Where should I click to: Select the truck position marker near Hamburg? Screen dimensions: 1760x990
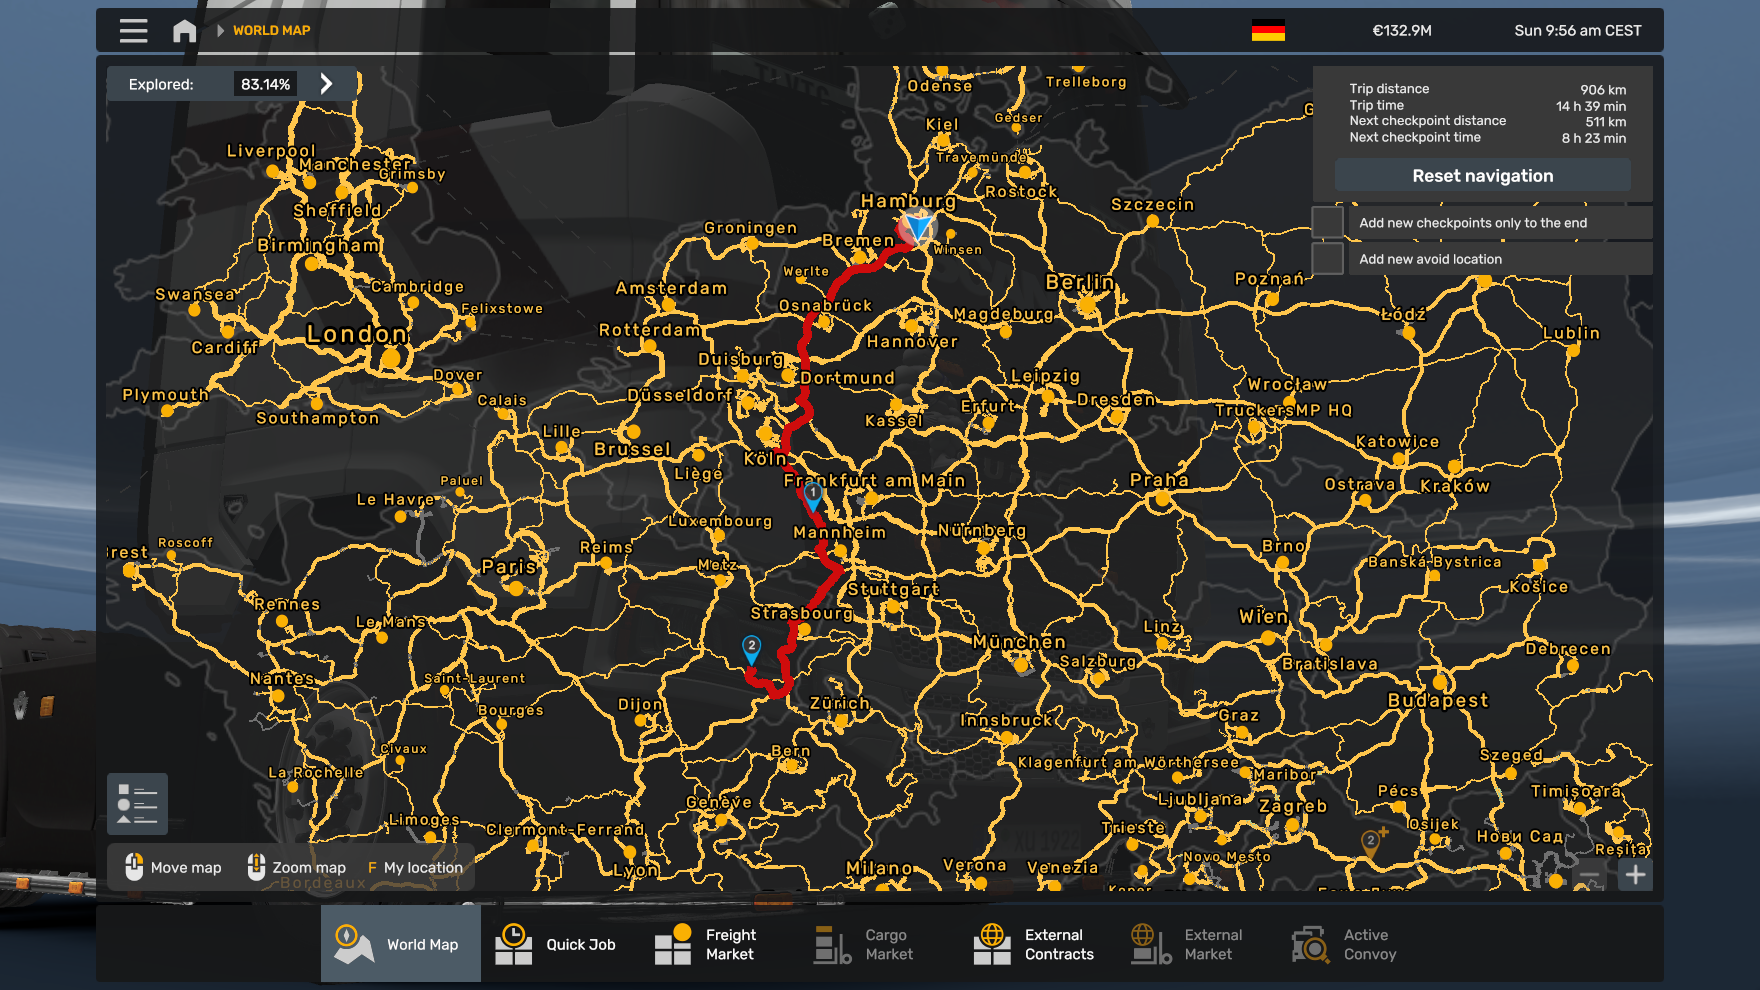[x=917, y=227]
